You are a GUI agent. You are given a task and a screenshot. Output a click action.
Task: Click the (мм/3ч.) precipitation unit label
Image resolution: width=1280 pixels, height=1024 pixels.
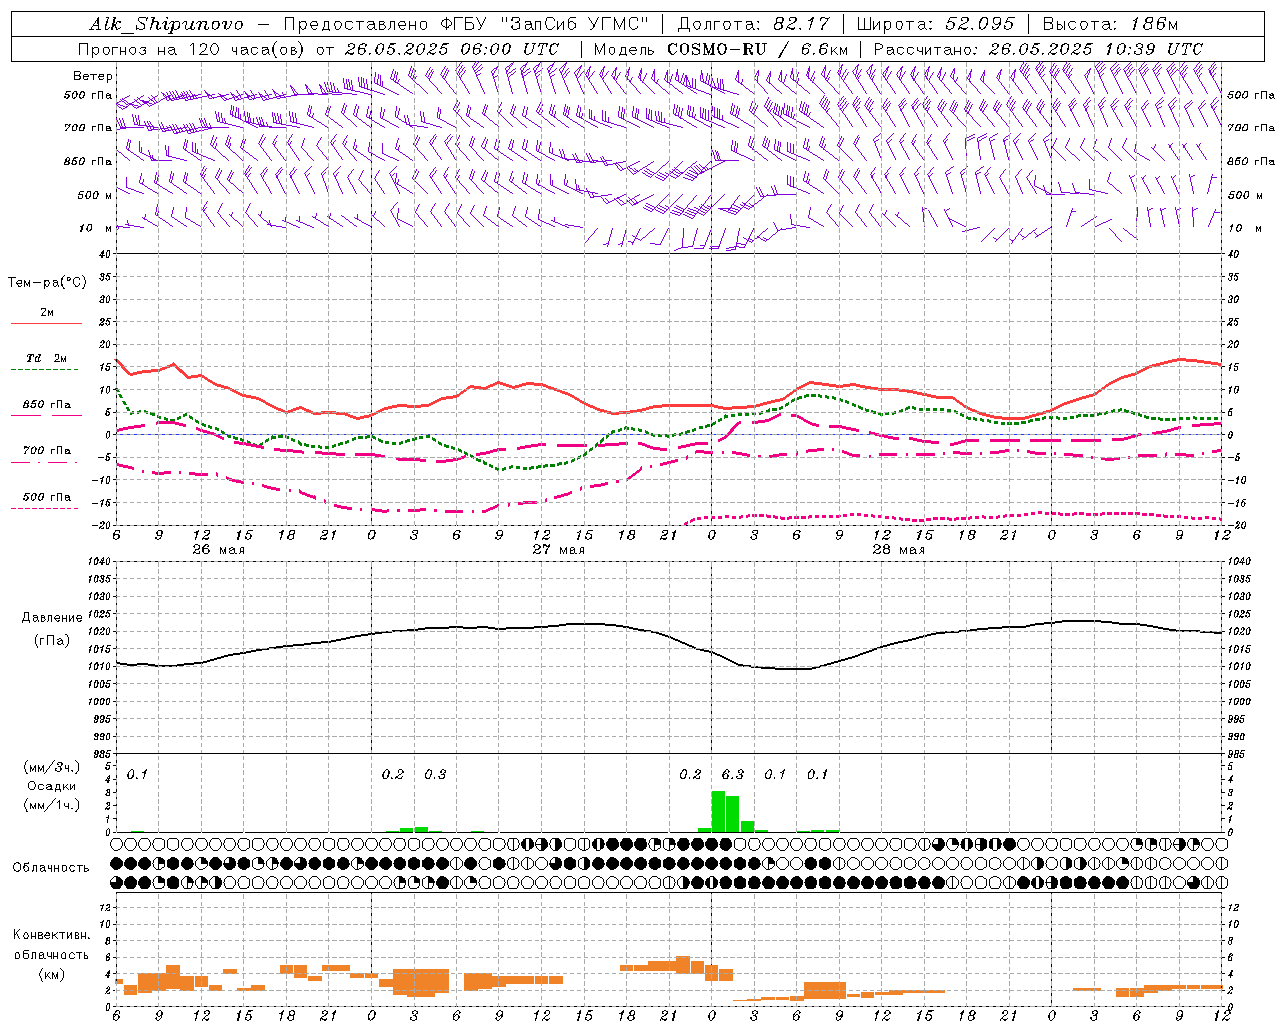click(50, 767)
